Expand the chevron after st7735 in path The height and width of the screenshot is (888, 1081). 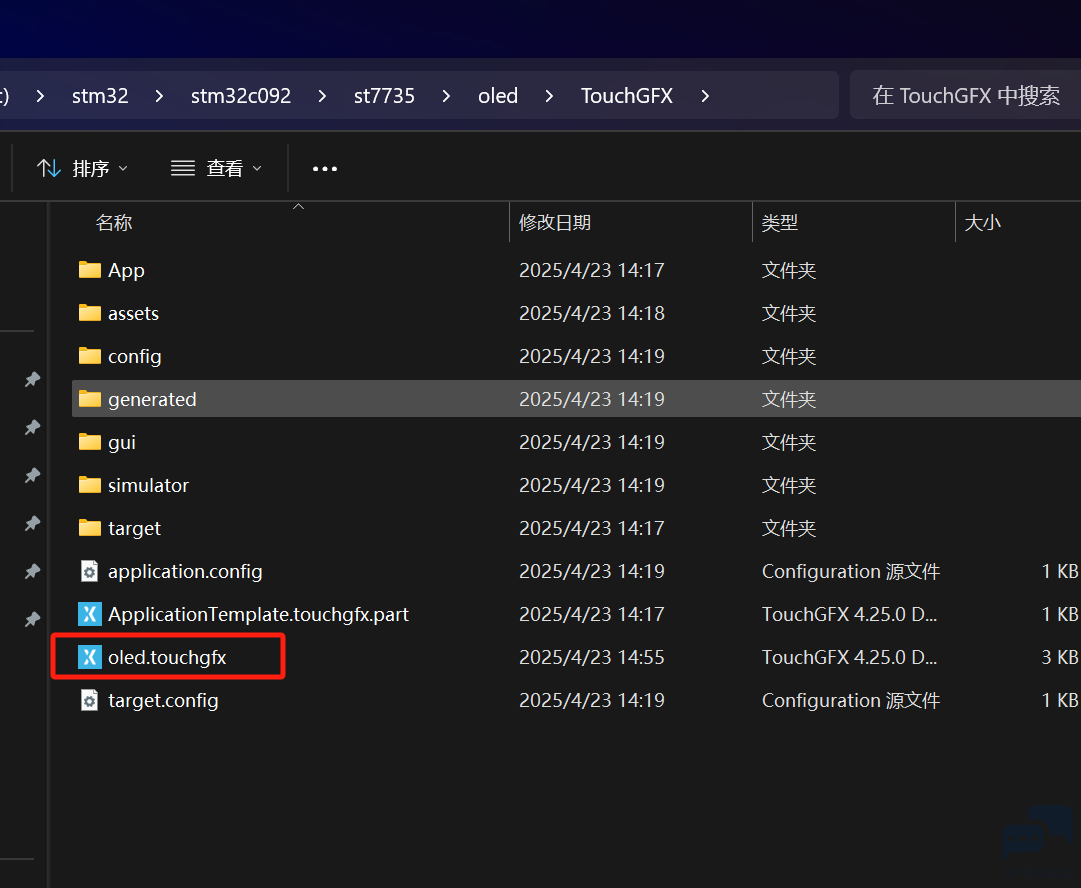pos(446,96)
